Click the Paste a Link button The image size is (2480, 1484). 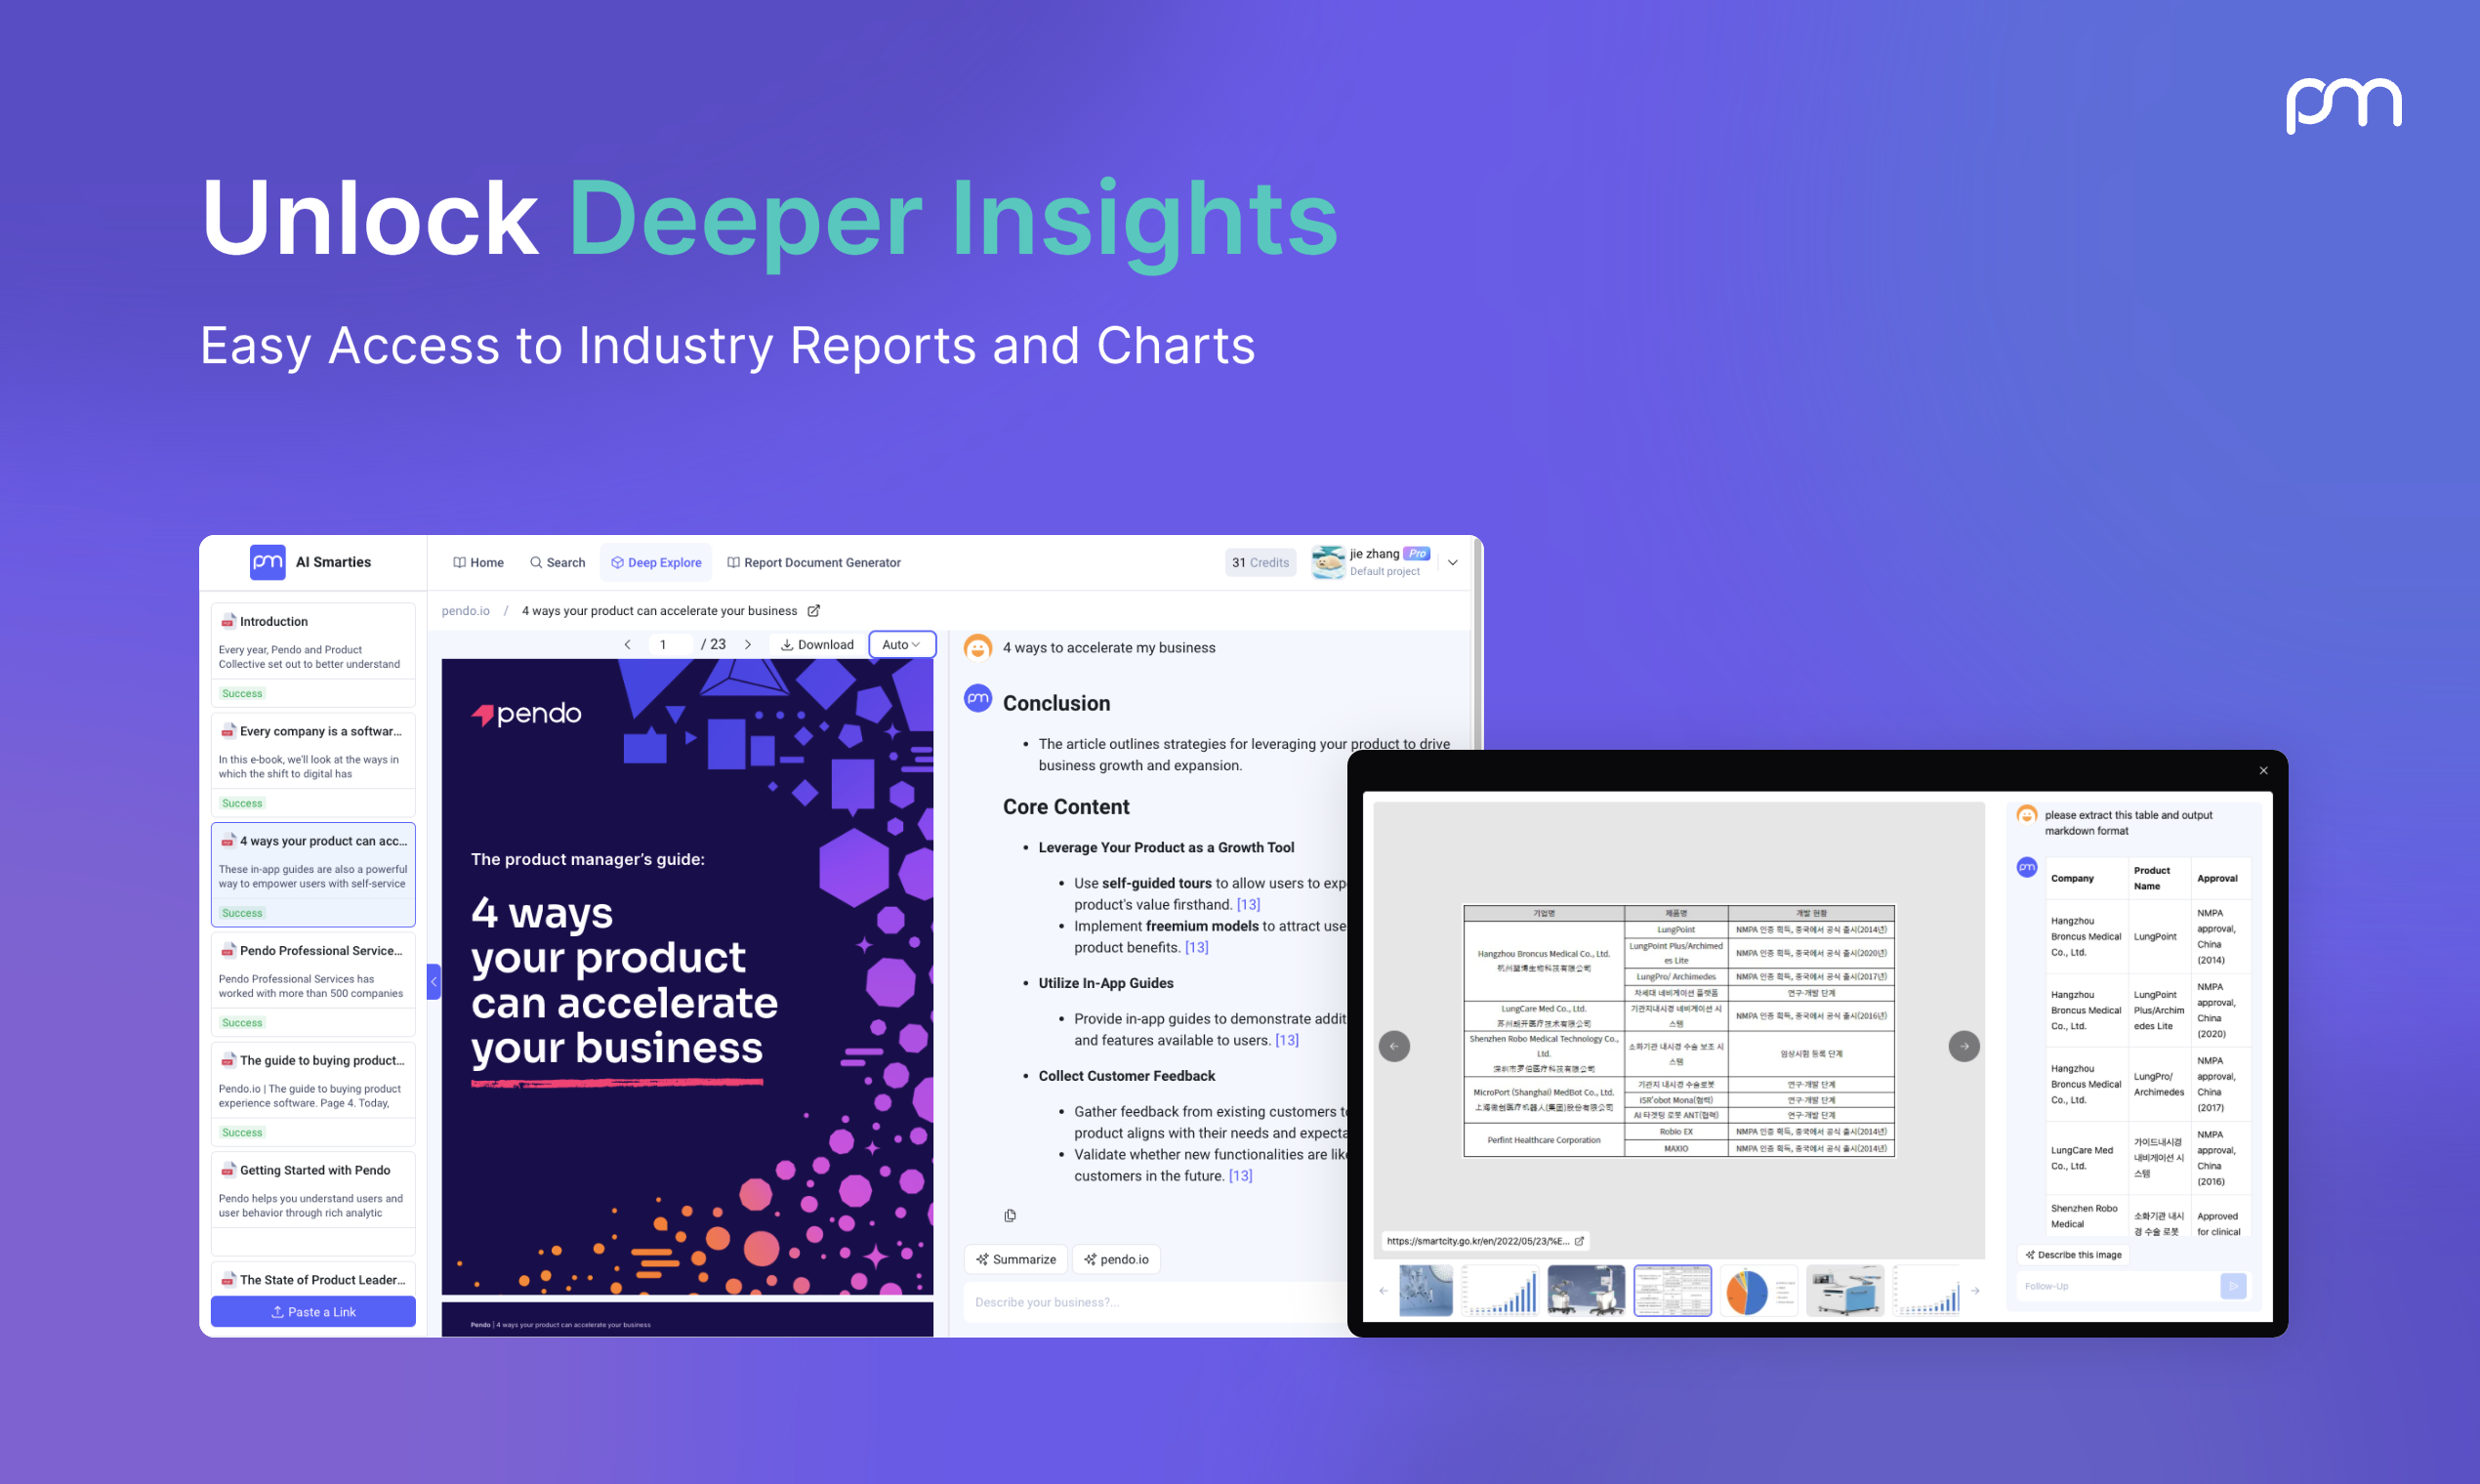pos(313,1311)
